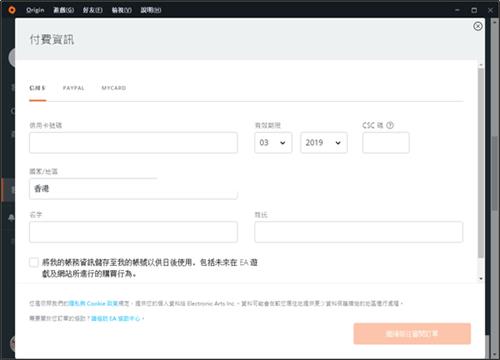Switch to the PAYPAL payment tab
This screenshot has width=500, height=360.
tap(74, 88)
